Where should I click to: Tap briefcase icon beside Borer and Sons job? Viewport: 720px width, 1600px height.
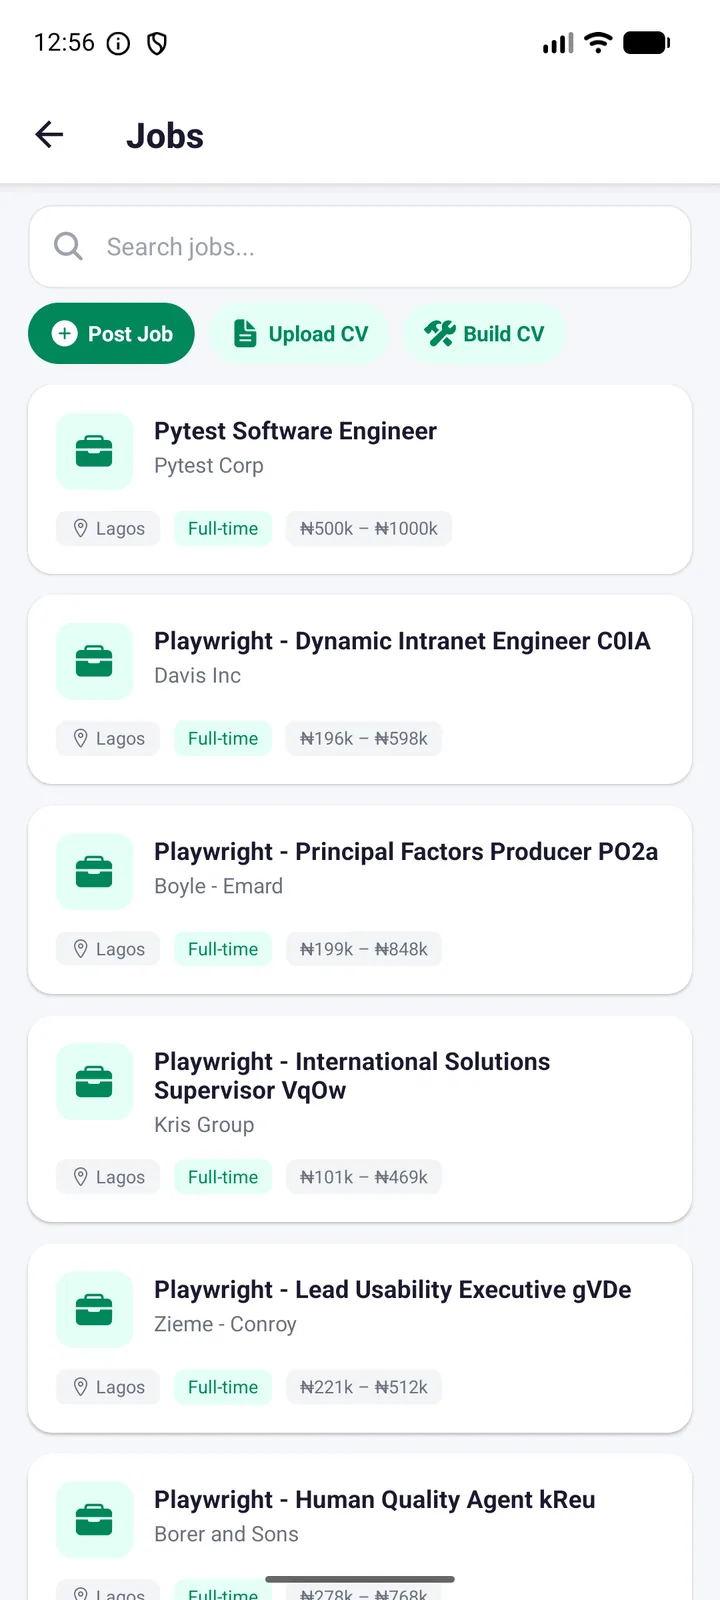click(94, 1520)
